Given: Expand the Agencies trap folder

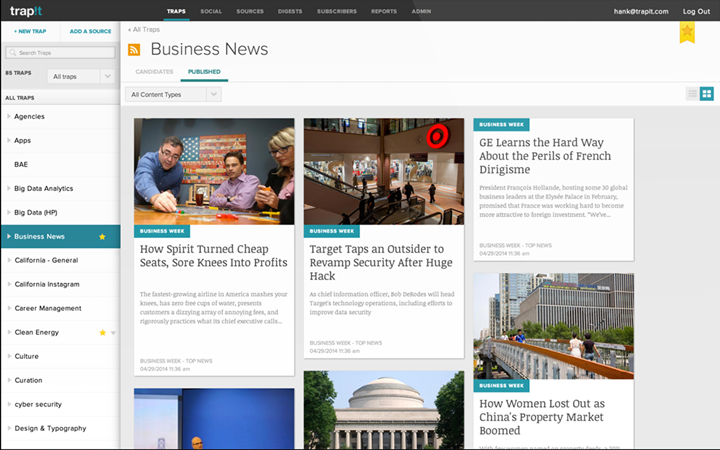Looking at the screenshot, I should [x=9, y=117].
